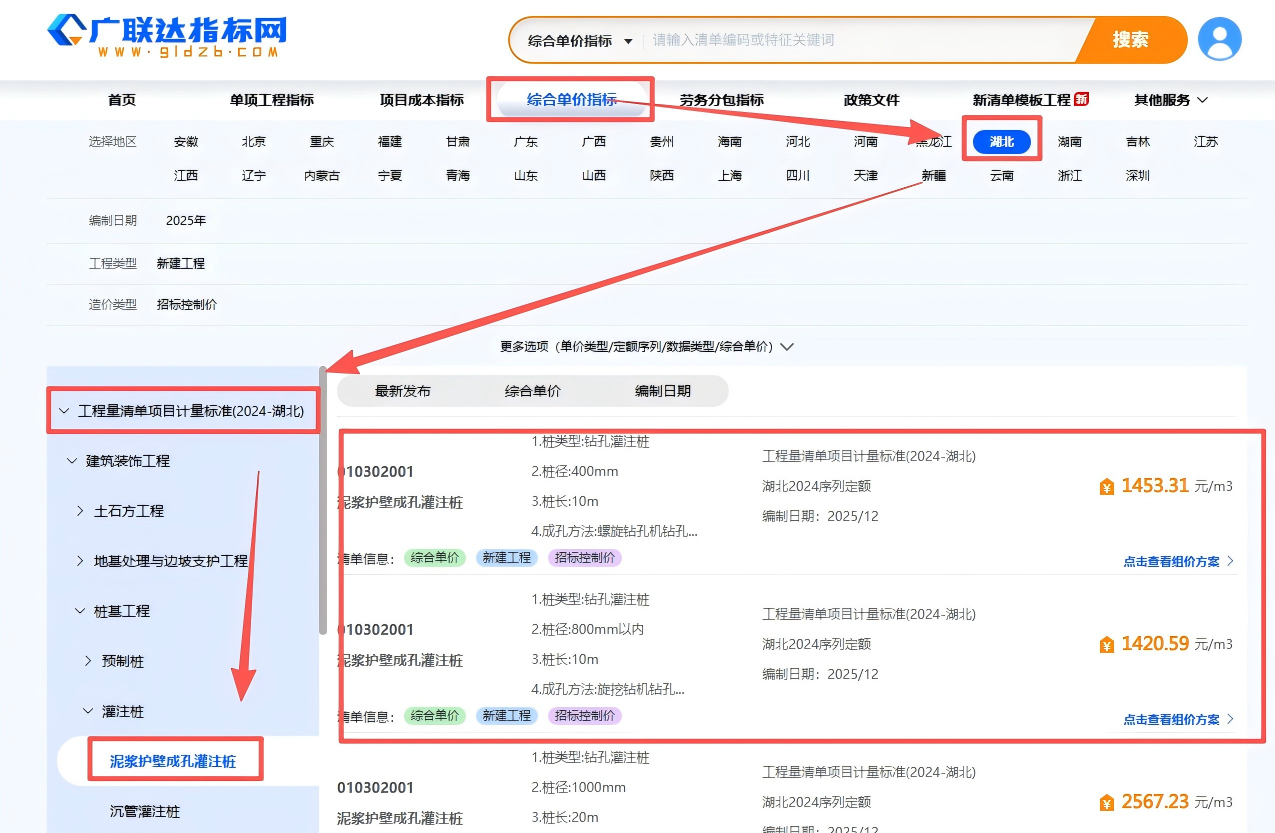Viewport: 1275px width, 833px height.
Task: View 组价方案 for the 1420.59 item
Action: point(1179,720)
